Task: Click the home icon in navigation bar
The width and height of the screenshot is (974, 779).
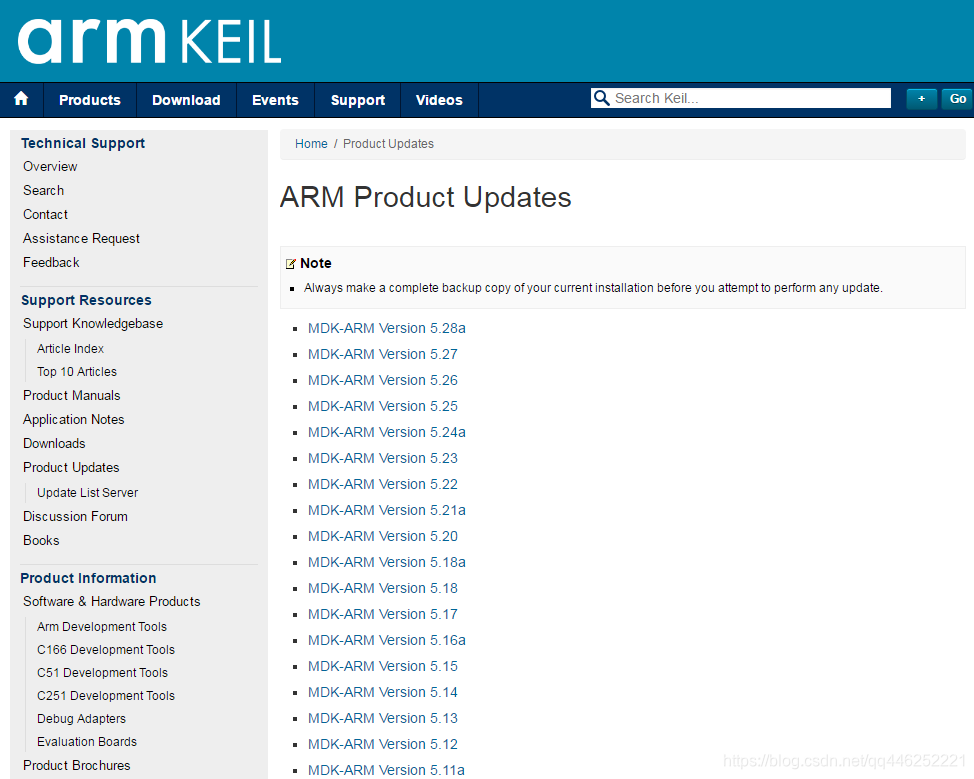Action: [x=21, y=99]
